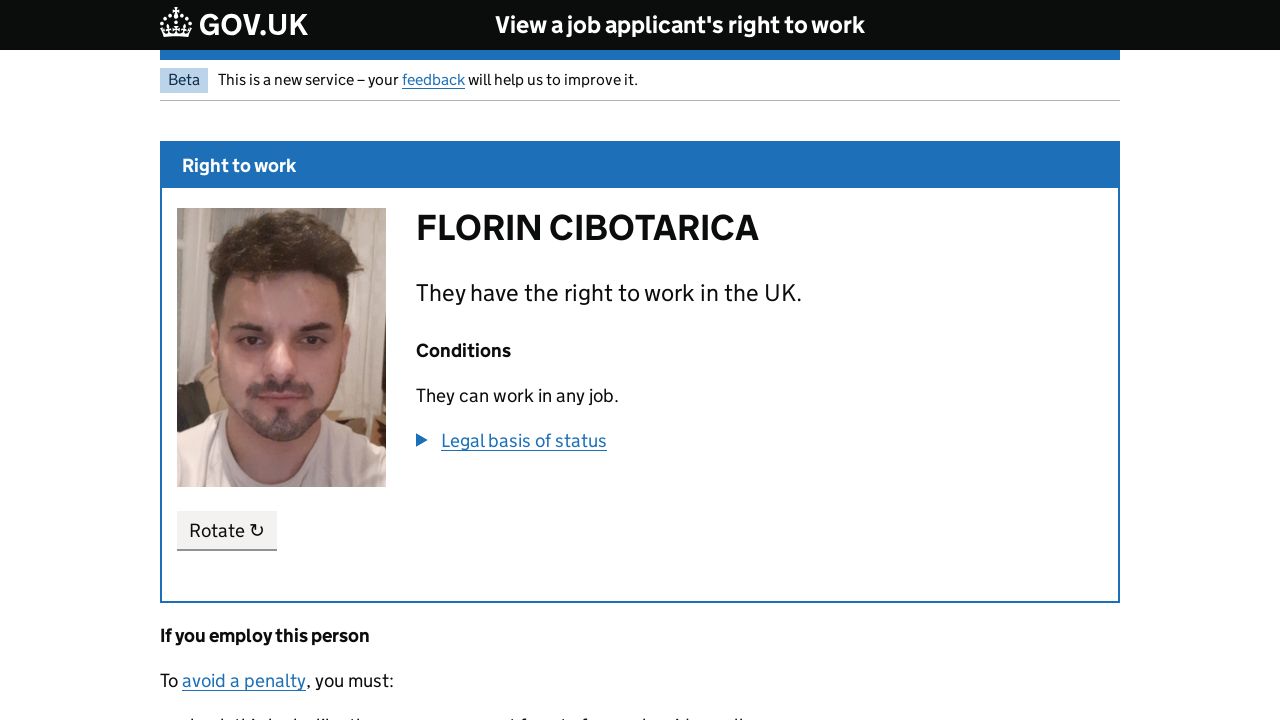The width and height of the screenshot is (1280, 720).
Task: Click 'This is a new service' banner text
Action: coord(308,80)
